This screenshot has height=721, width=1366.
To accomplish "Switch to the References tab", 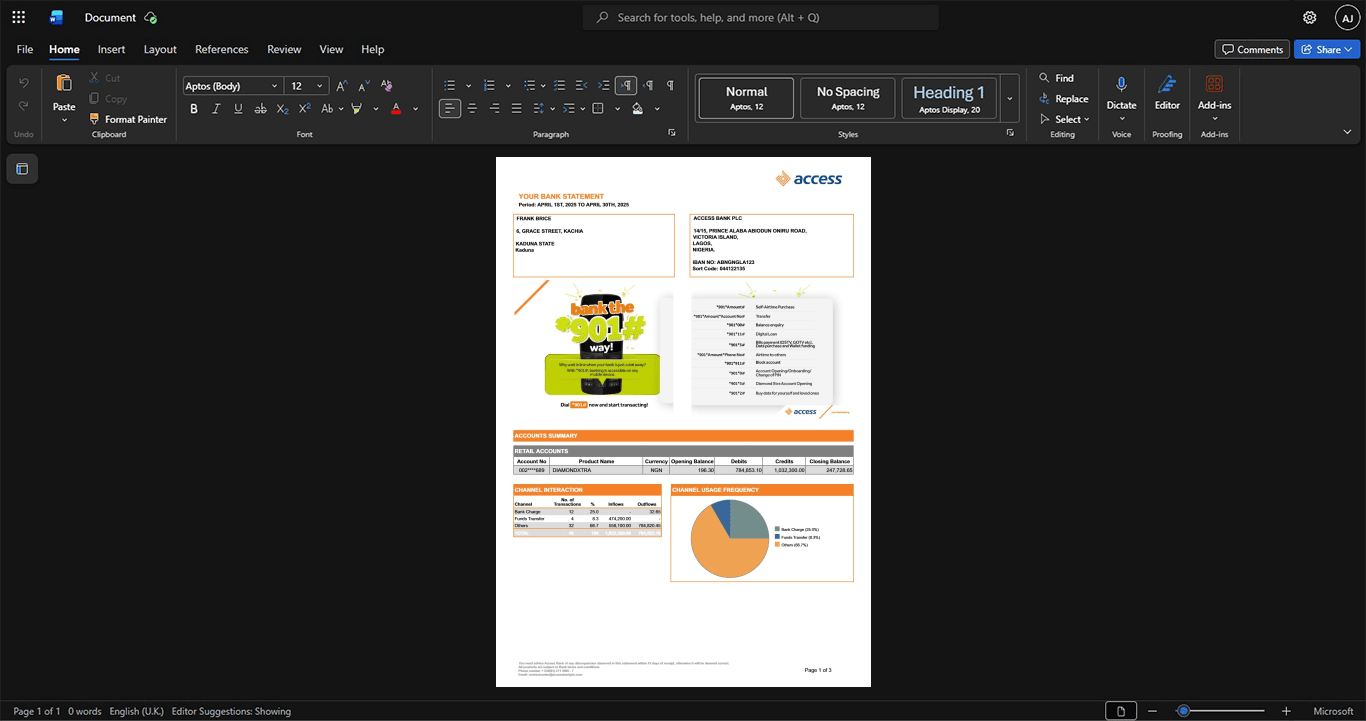I will [221, 49].
